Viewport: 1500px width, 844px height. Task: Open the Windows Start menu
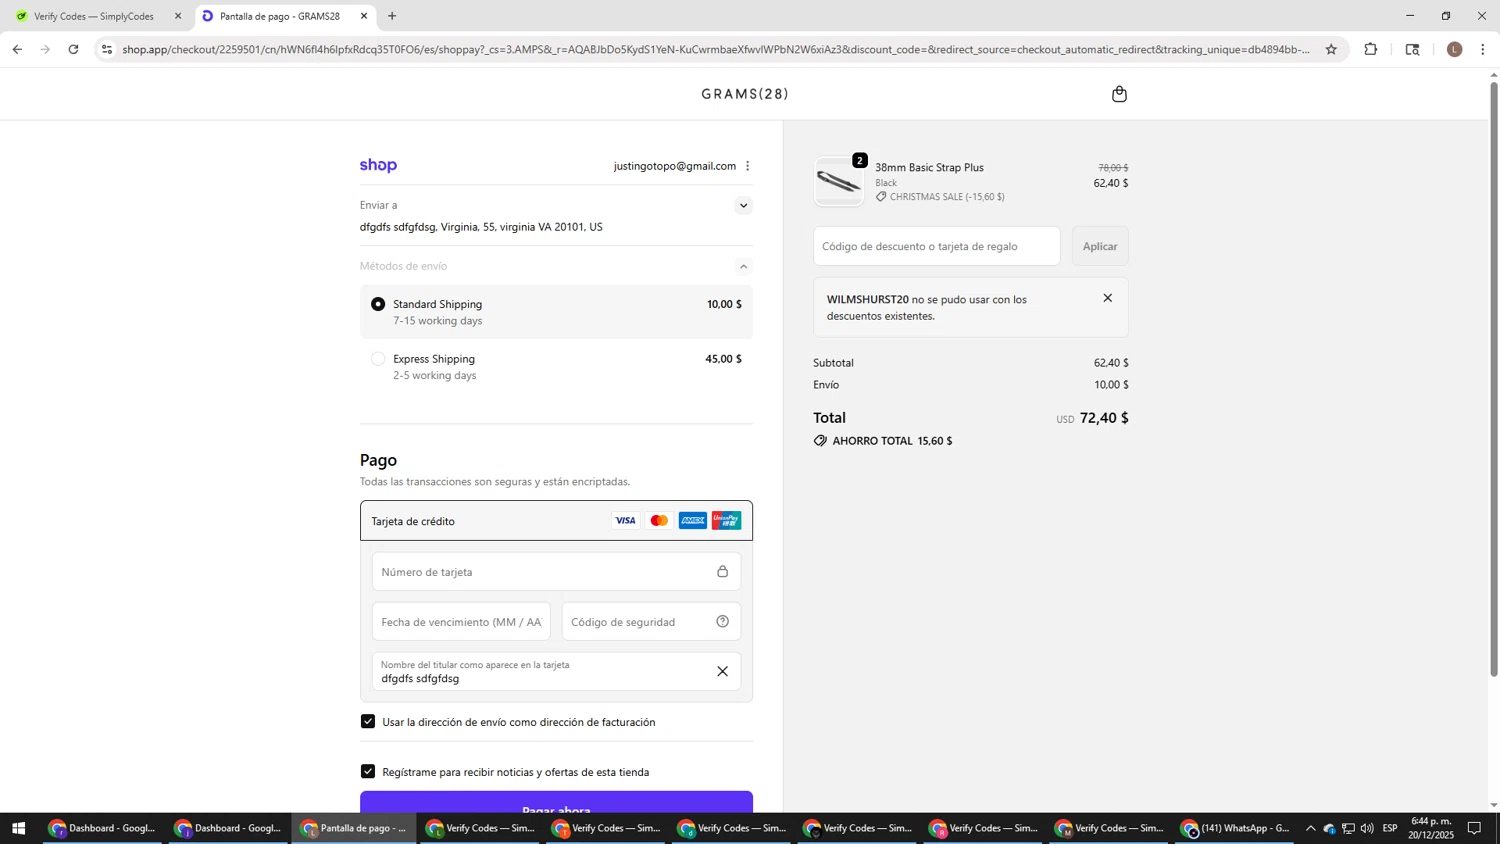[x=17, y=828]
